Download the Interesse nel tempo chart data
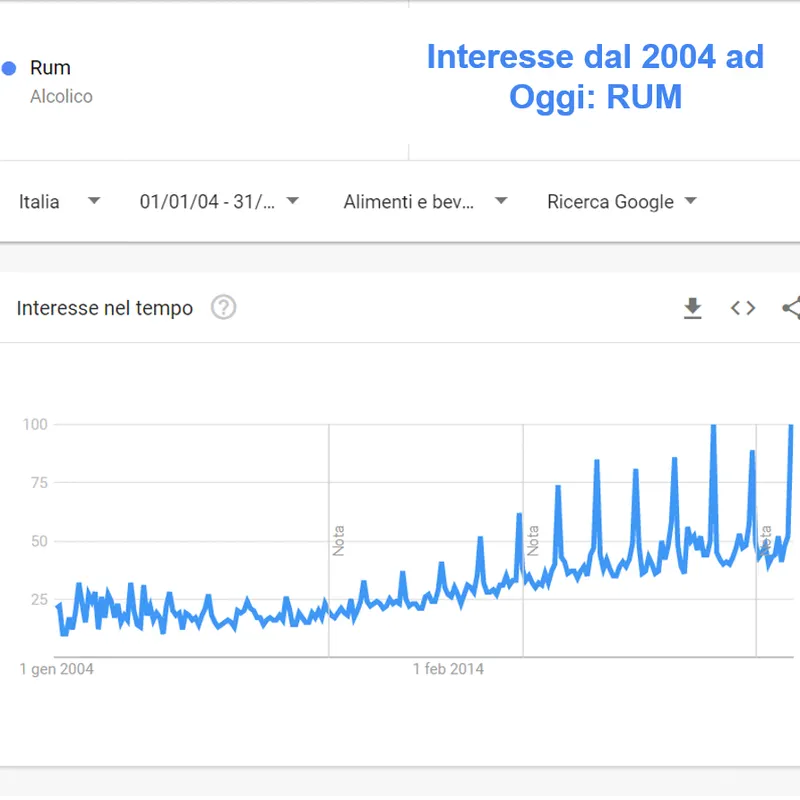The image size is (800, 800). (692, 308)
